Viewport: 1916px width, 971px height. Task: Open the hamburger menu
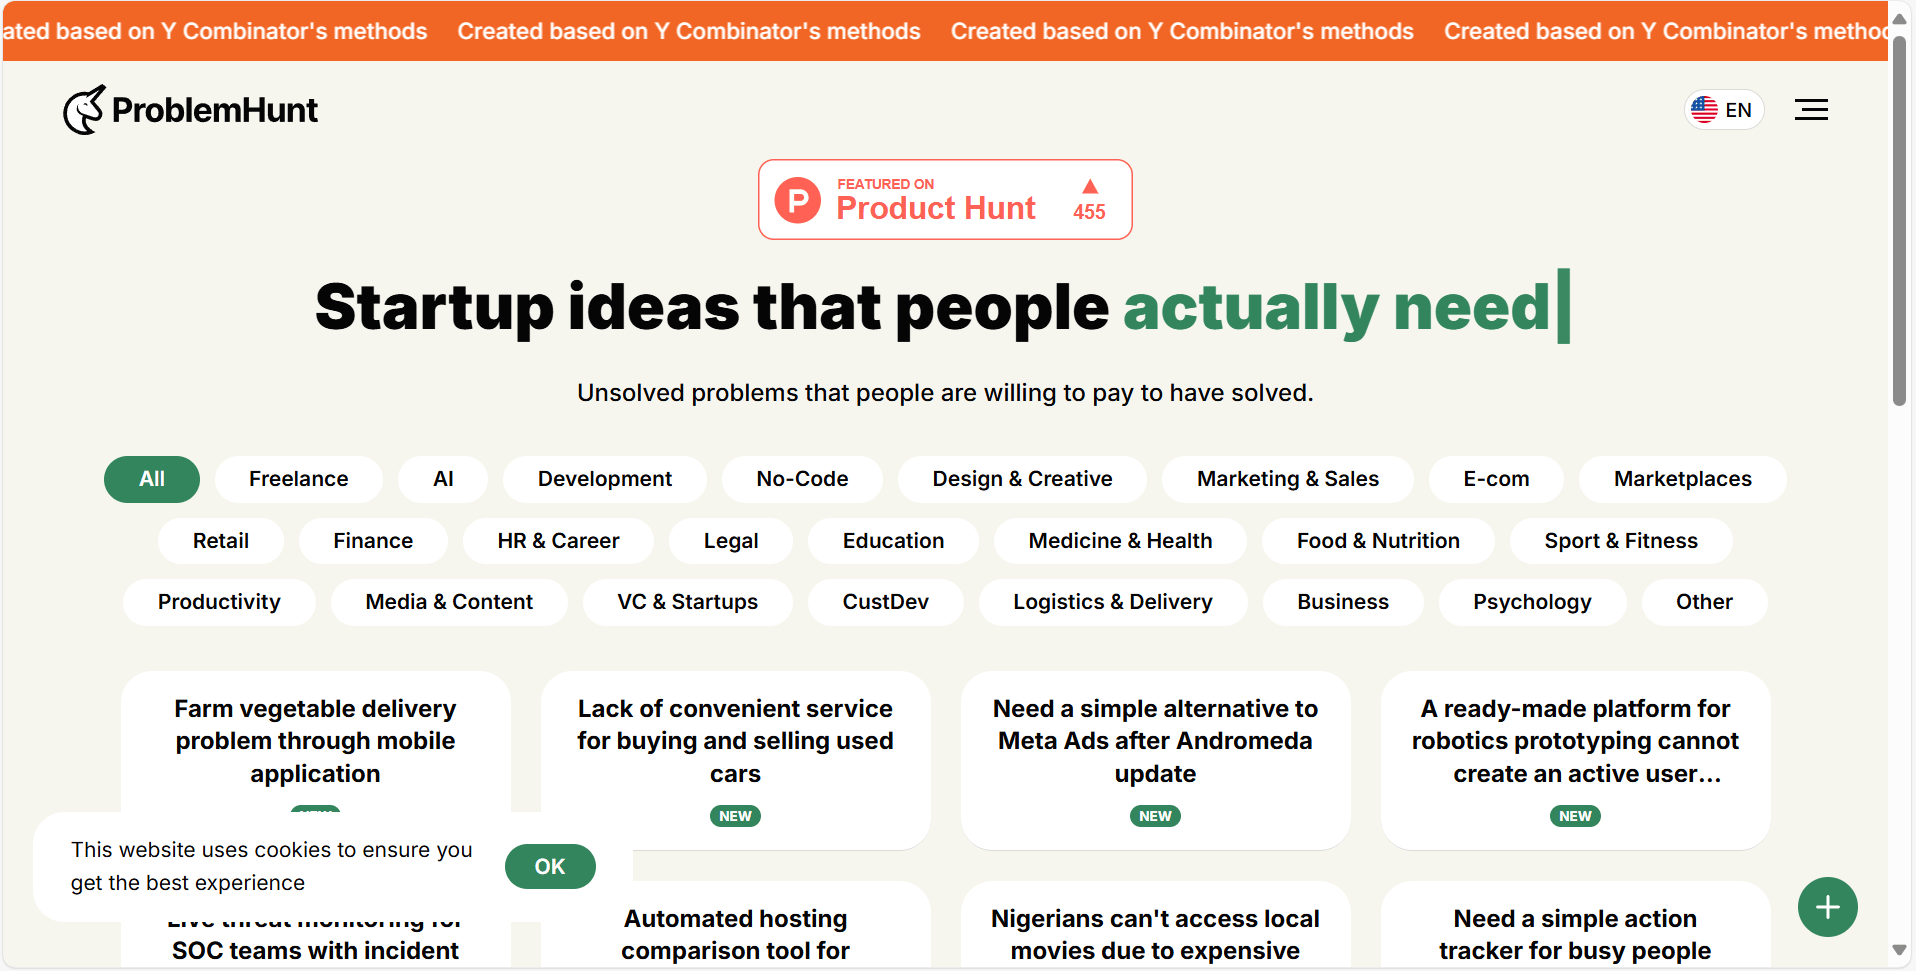tap(1810, 110)
